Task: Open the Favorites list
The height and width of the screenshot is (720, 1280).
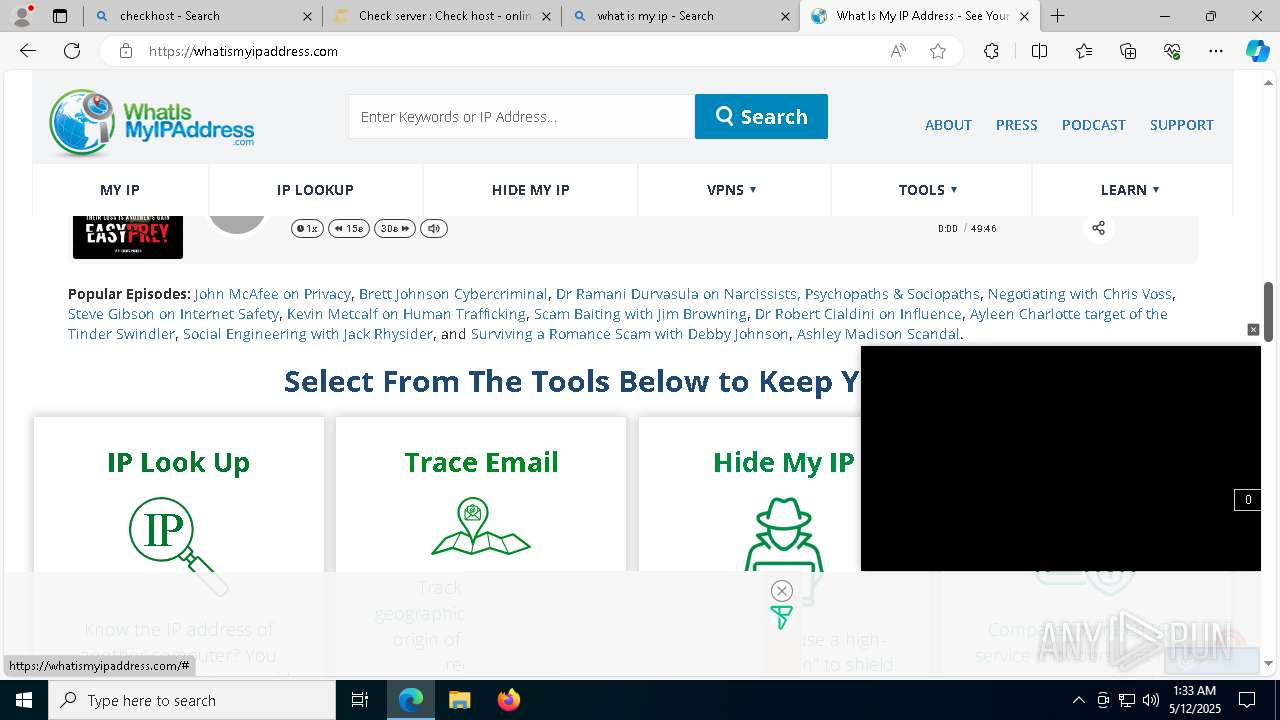Action: coord(1084,51)
